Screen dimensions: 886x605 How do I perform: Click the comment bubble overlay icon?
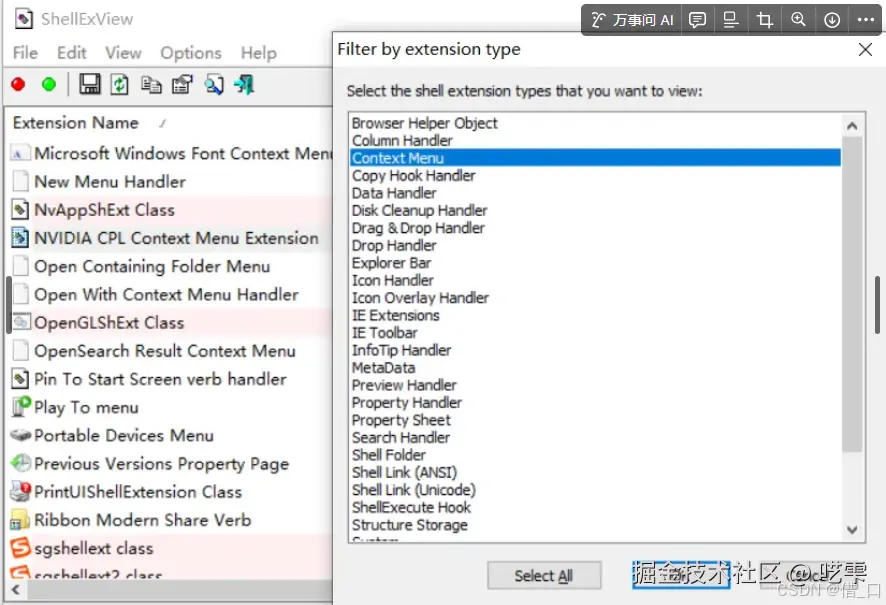697,20
